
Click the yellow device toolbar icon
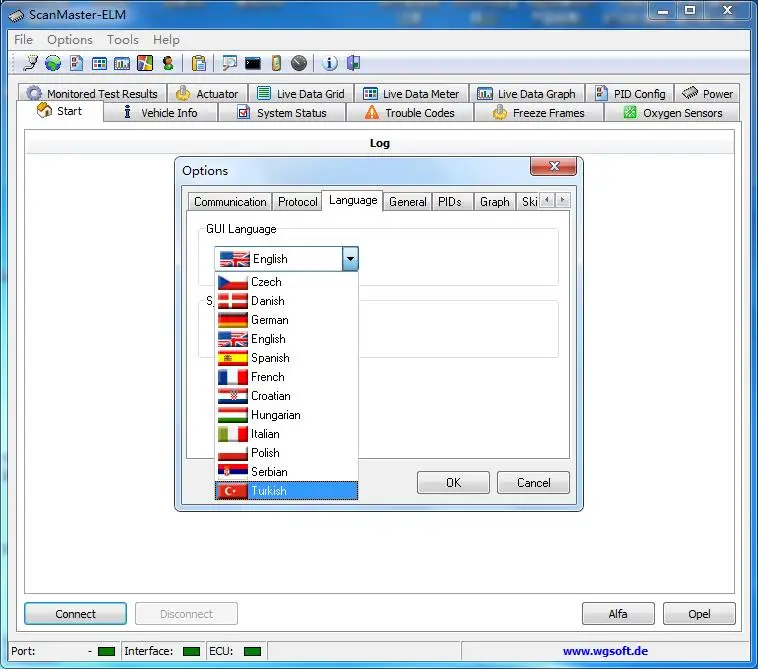(276, 63)
